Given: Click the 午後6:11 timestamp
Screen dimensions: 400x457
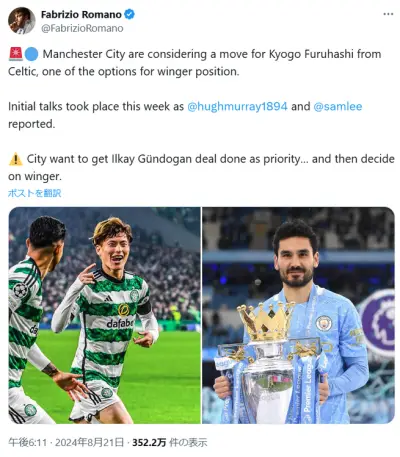Looking at the screenshot, I should tap(27, 443).
